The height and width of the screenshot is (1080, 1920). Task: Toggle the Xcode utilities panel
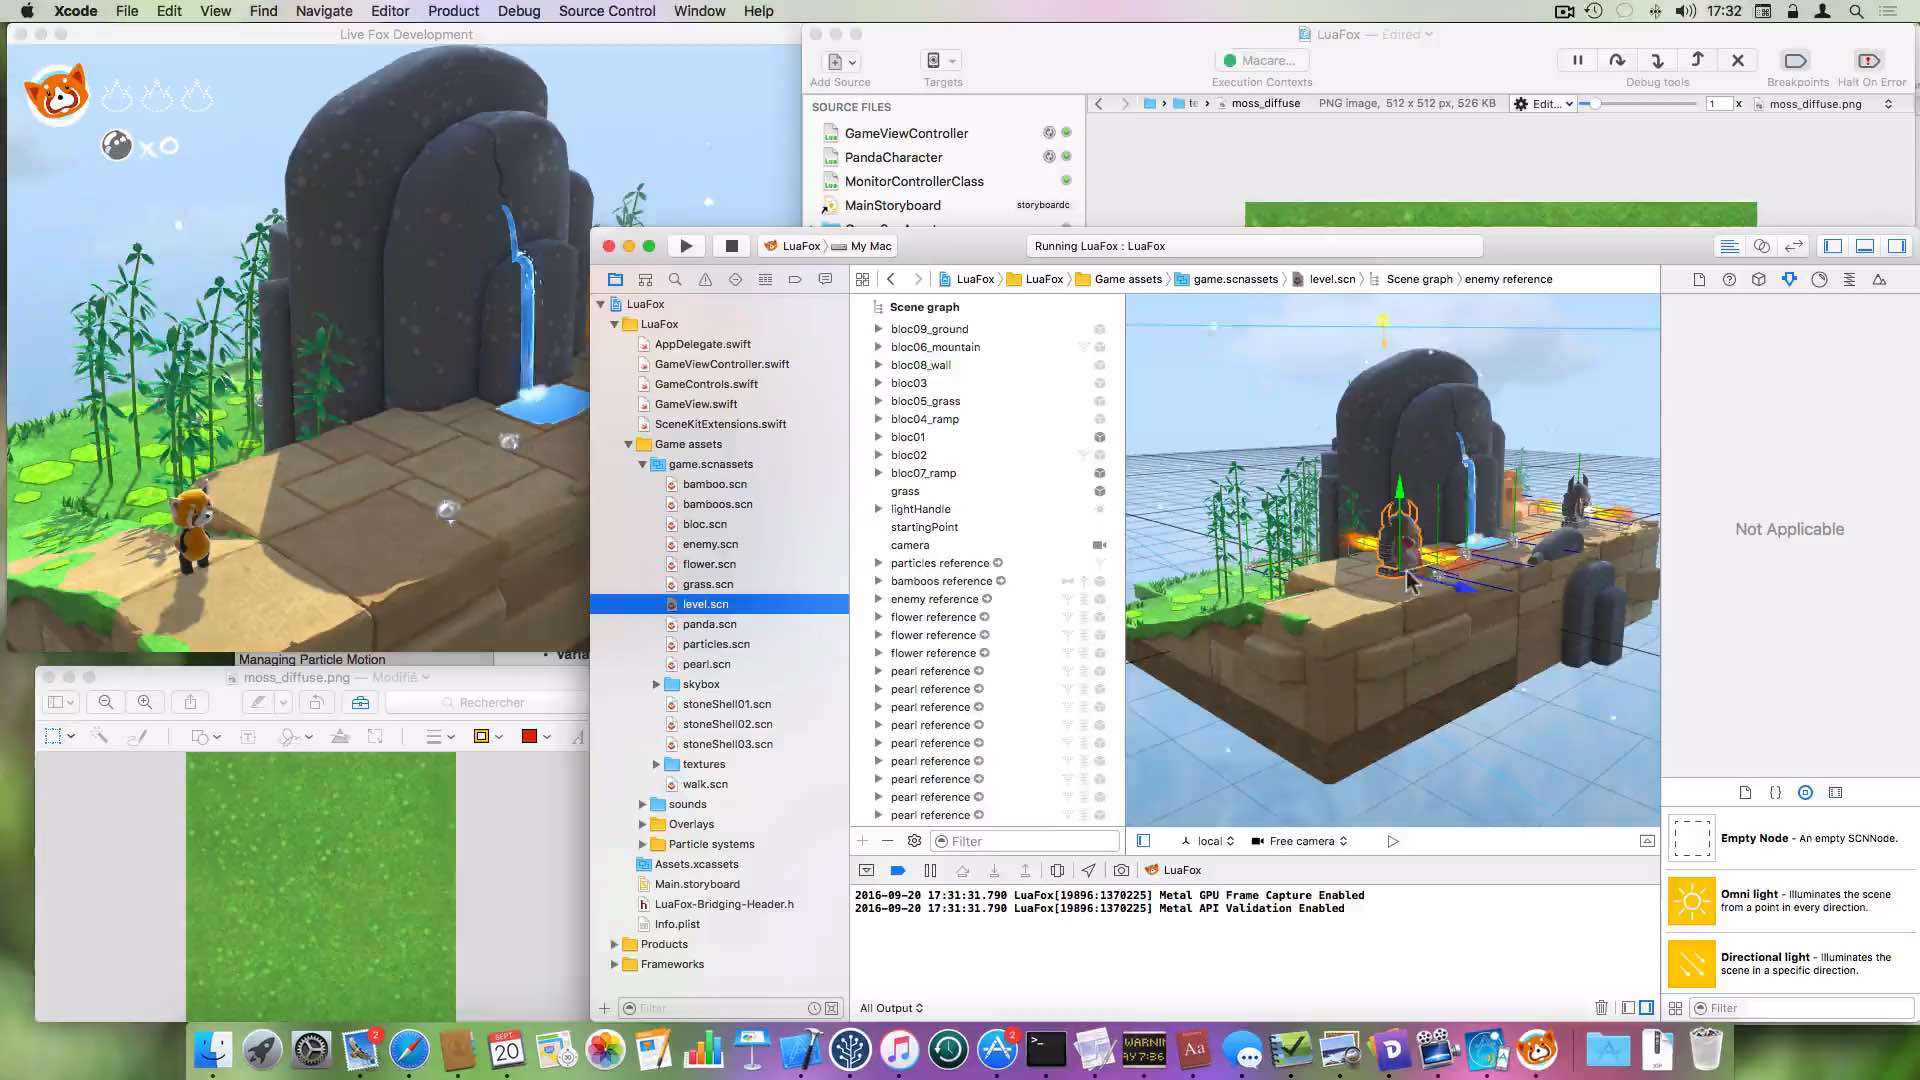click(x=1897, y=246)
